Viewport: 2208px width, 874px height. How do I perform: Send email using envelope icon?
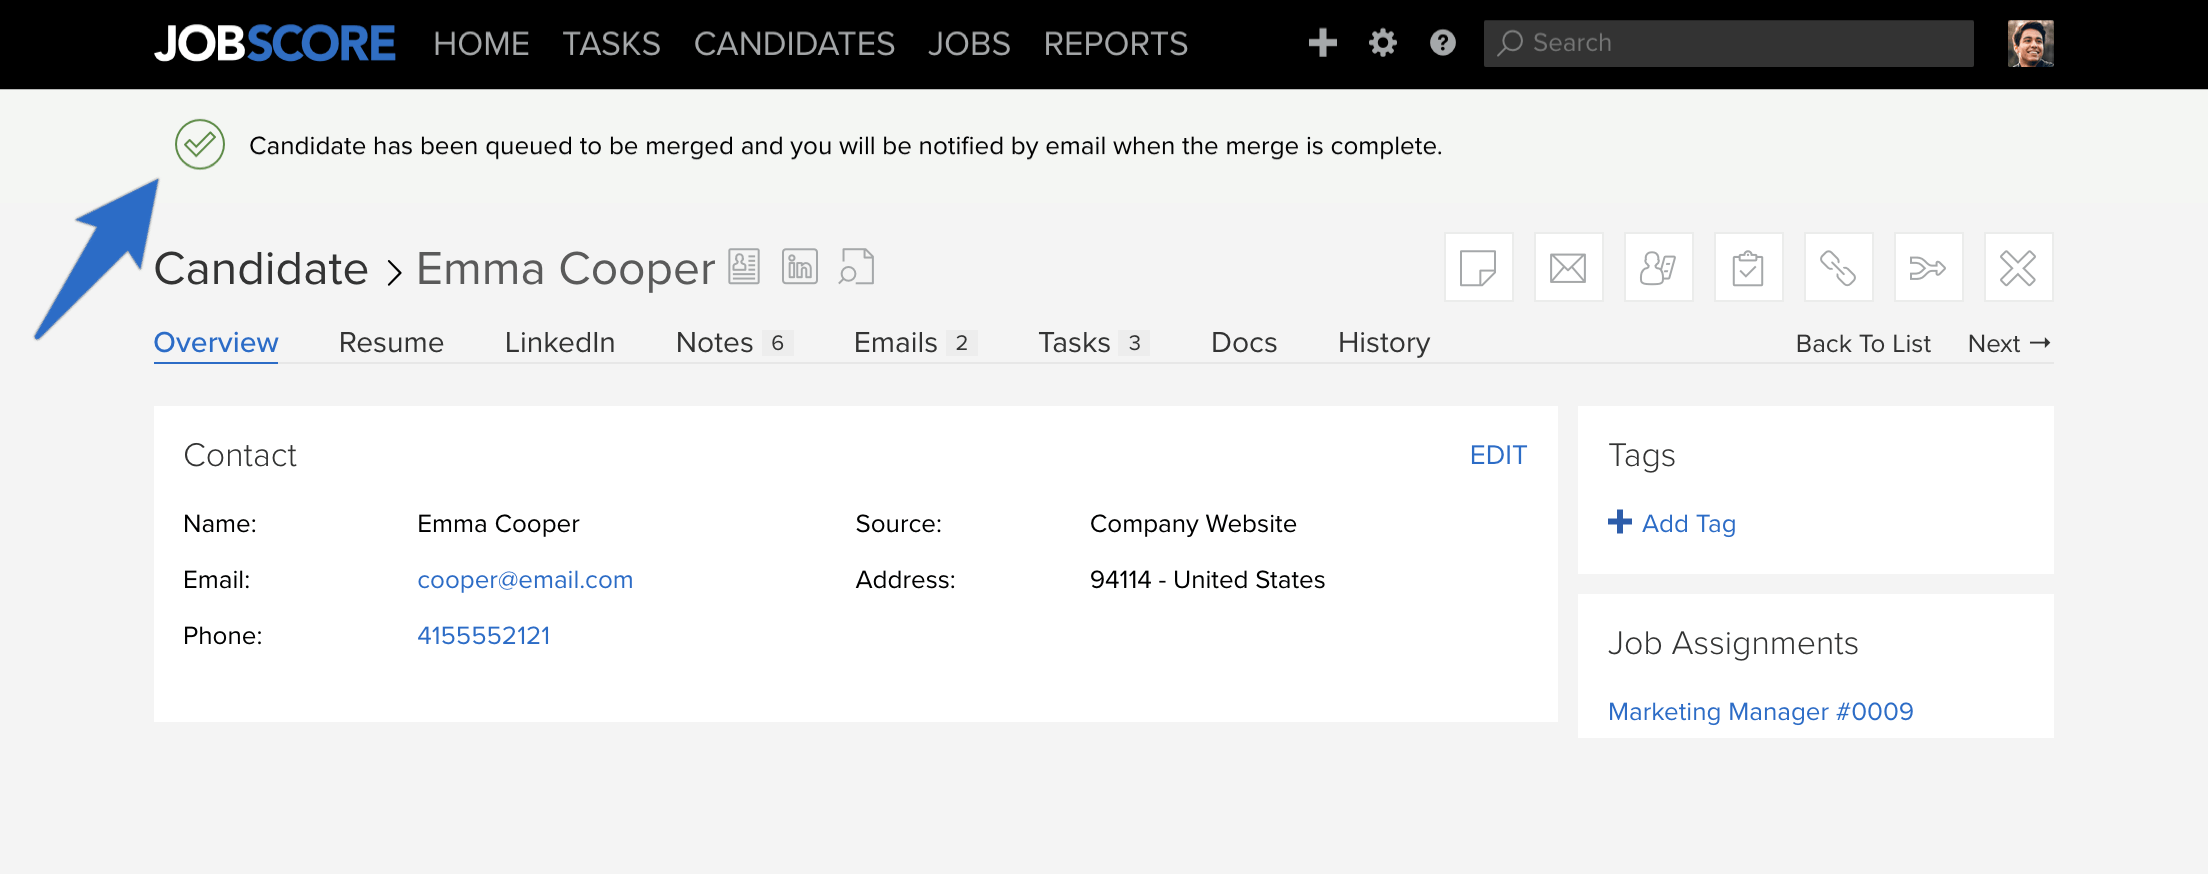(1569, 268)
